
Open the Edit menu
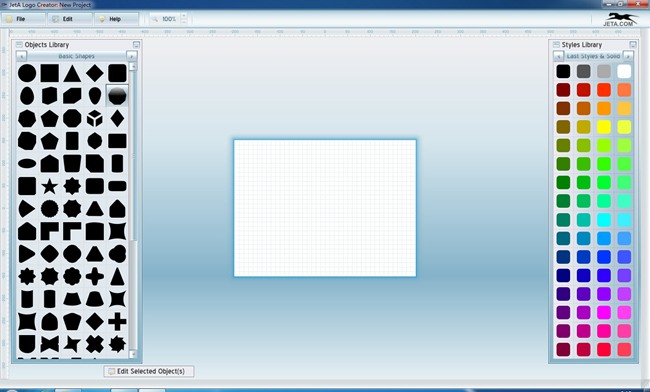point(70,19)
